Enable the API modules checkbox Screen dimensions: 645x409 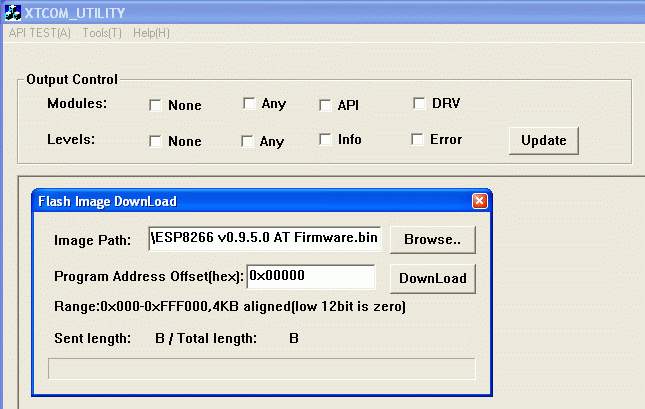tap(325, 105)
